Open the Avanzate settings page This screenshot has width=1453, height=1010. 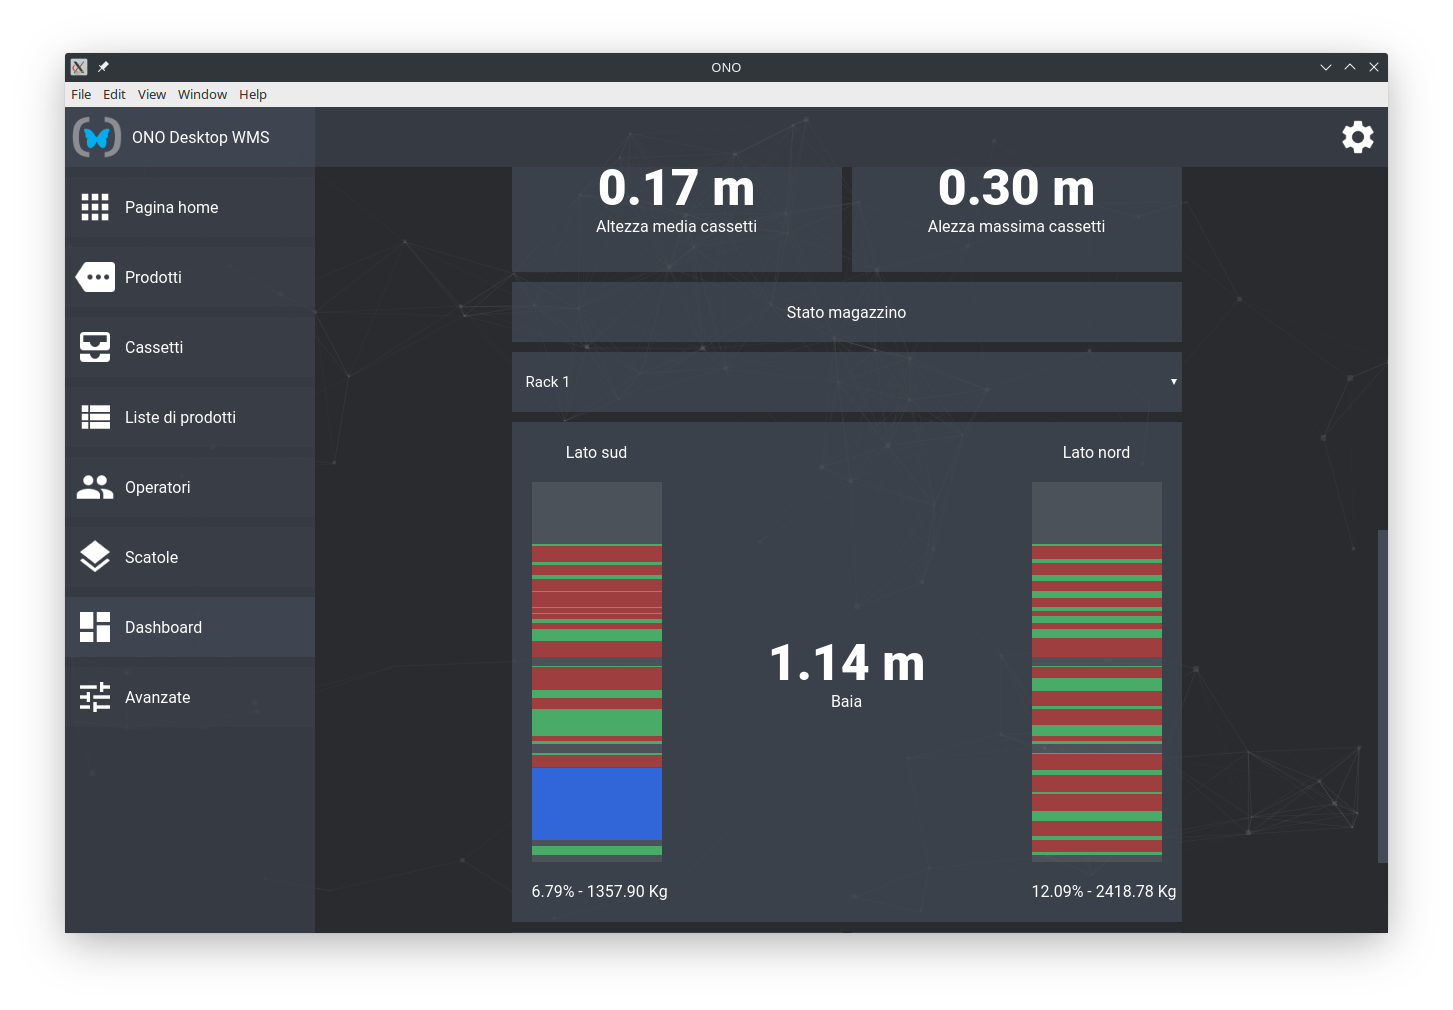pos(190,697)
